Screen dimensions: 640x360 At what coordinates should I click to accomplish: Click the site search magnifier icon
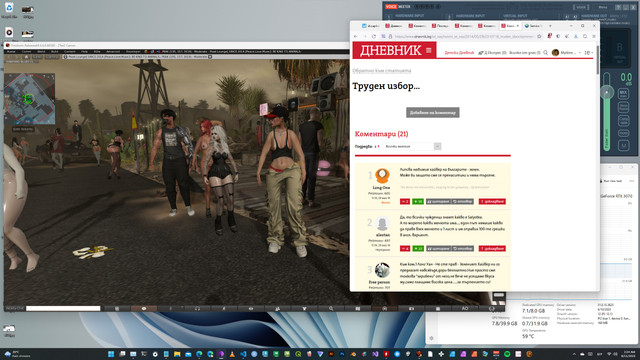tap(546, 53)
